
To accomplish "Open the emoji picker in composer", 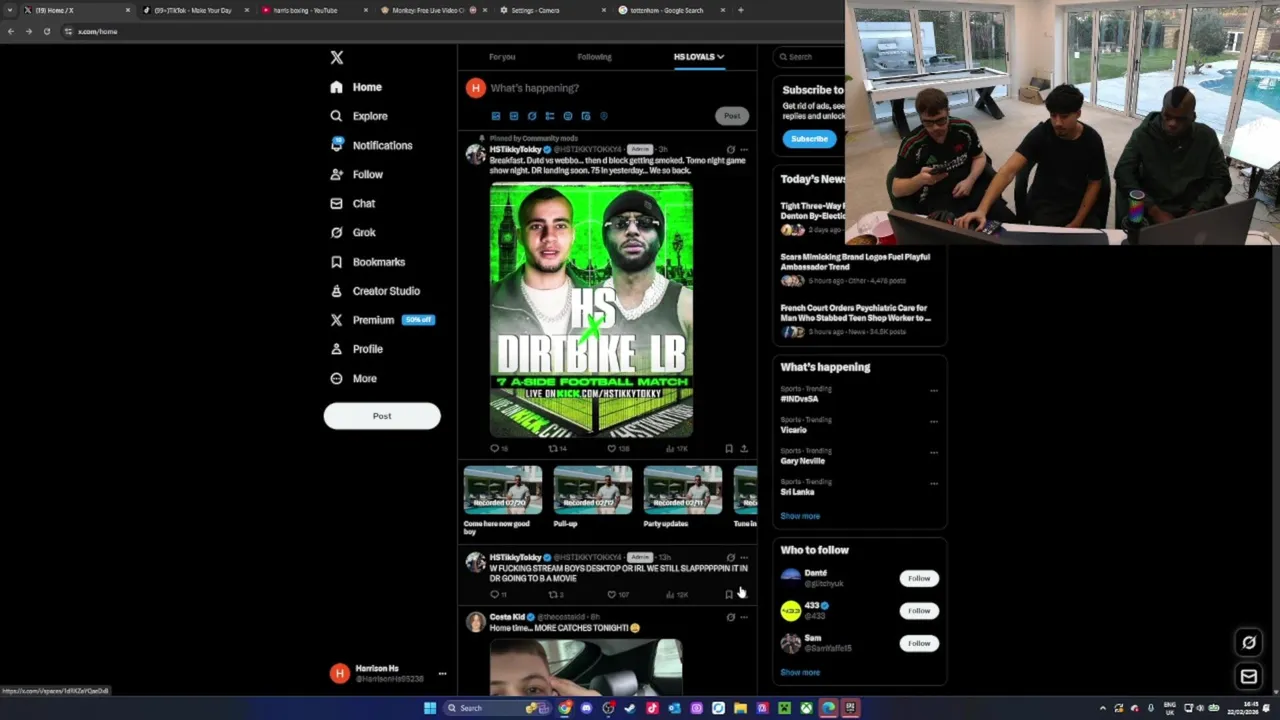I will coord(568,116).
